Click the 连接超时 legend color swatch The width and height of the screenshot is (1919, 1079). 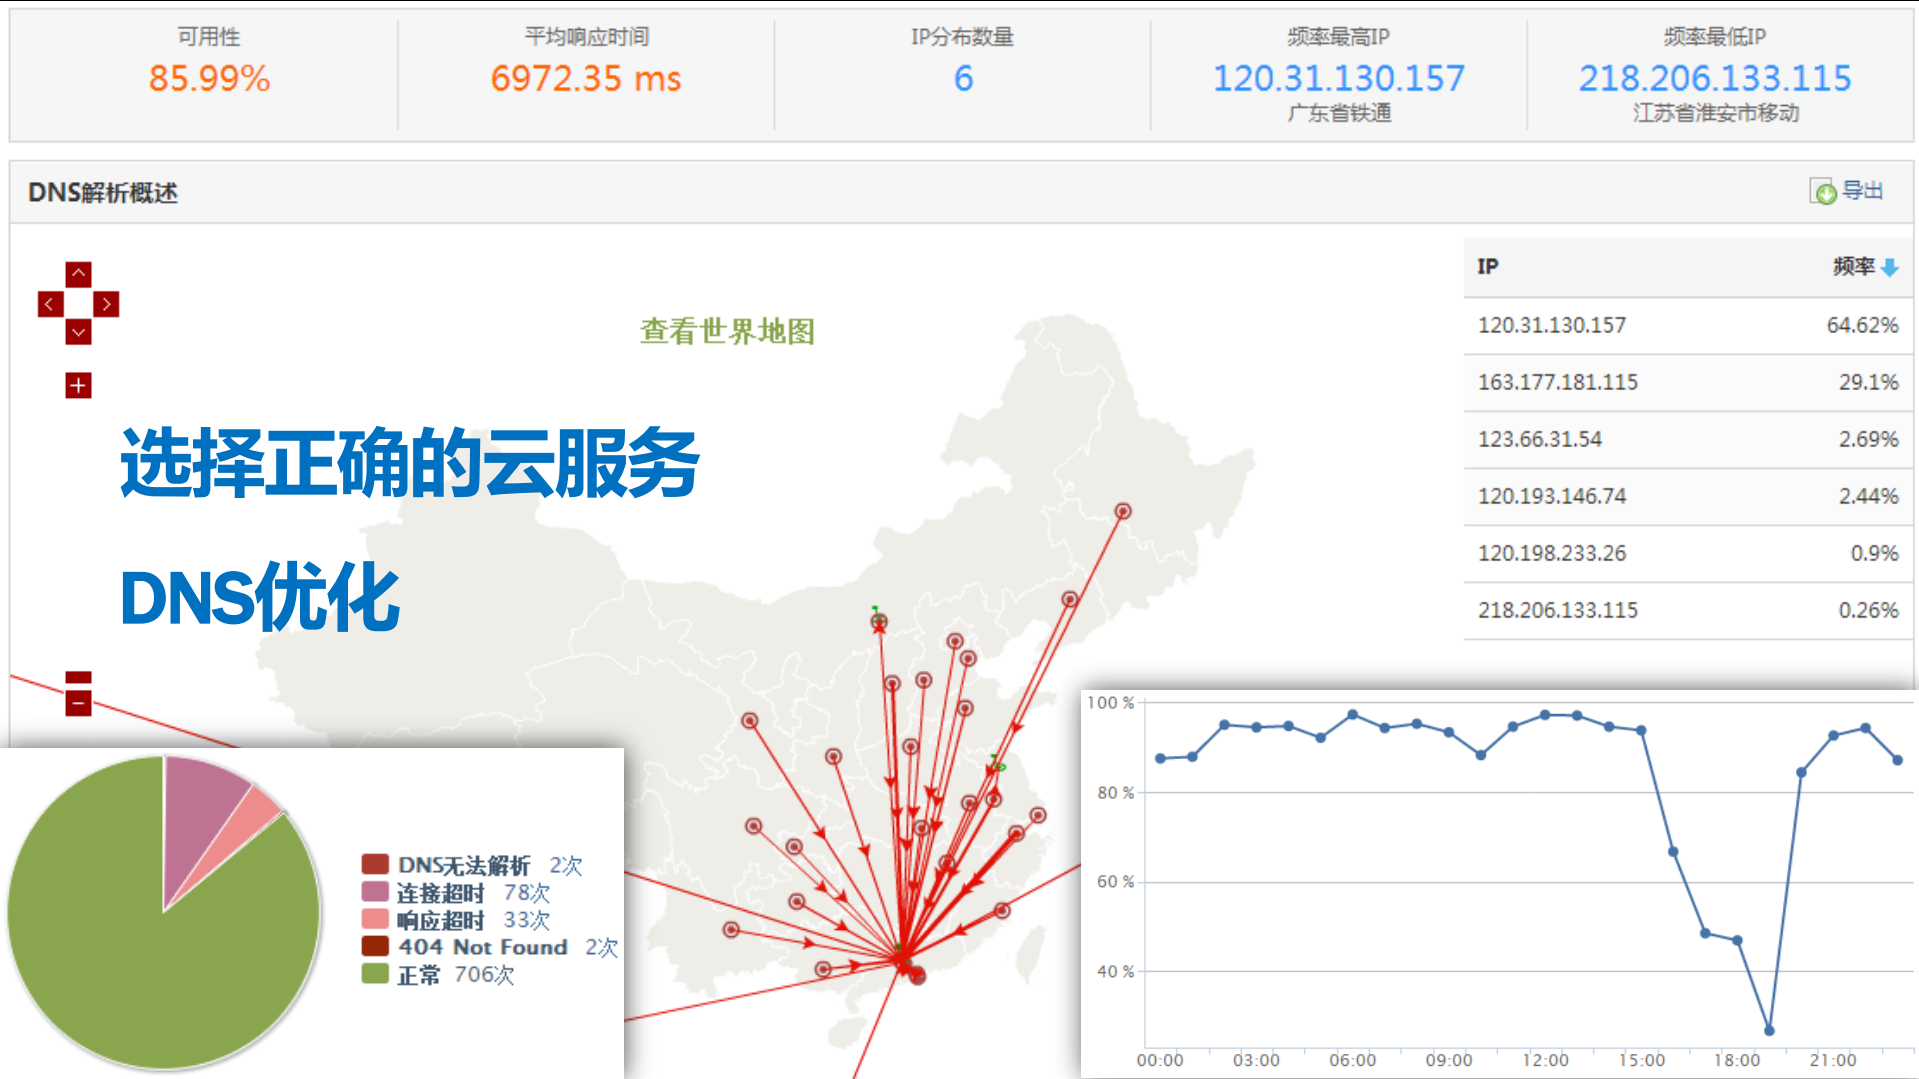pos(375,892)
